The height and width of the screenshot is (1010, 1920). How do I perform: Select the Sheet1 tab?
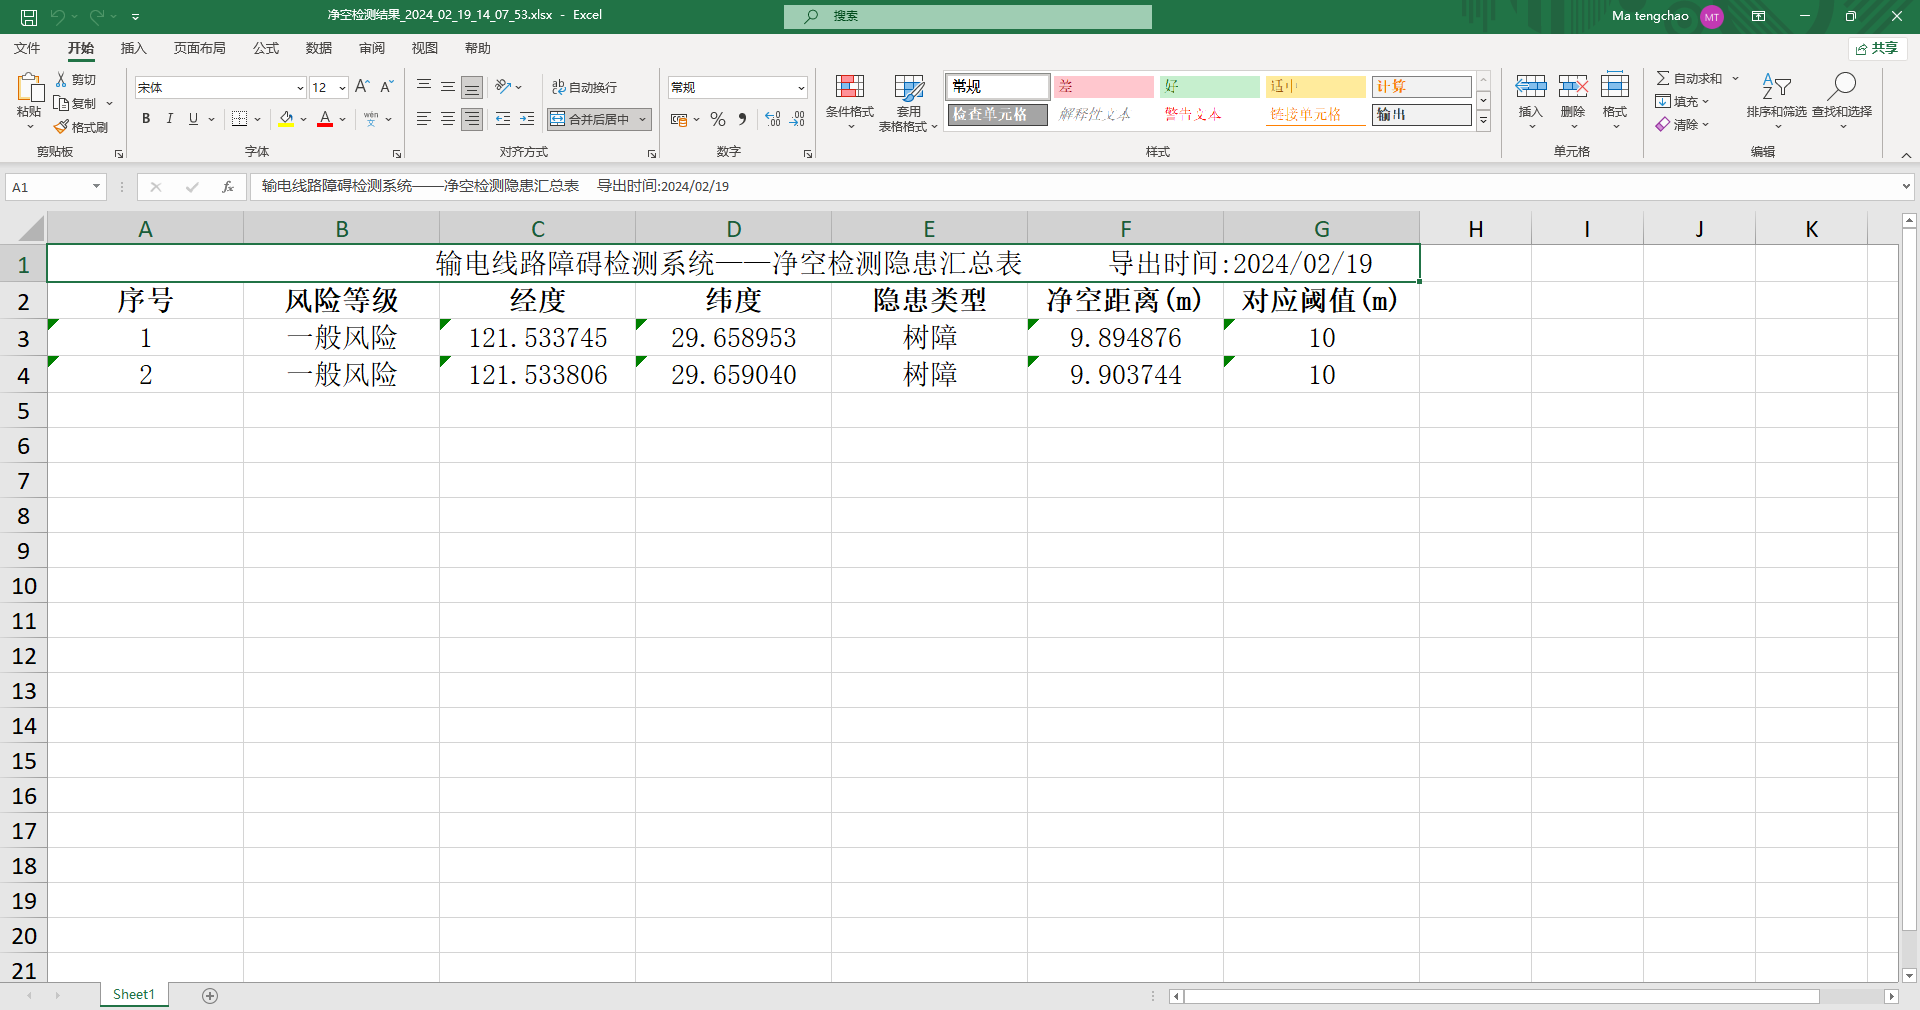point(134,995)
